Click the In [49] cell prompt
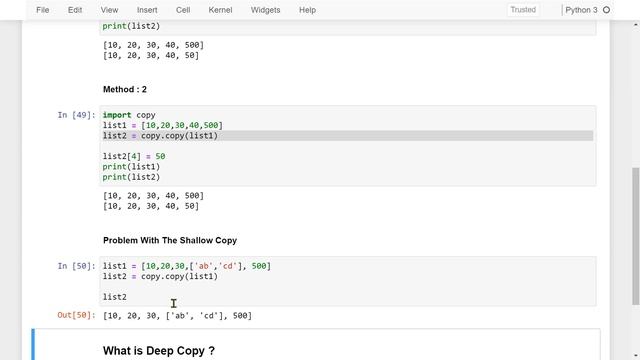This screenshot has height=360, width=640. [76, 115]
